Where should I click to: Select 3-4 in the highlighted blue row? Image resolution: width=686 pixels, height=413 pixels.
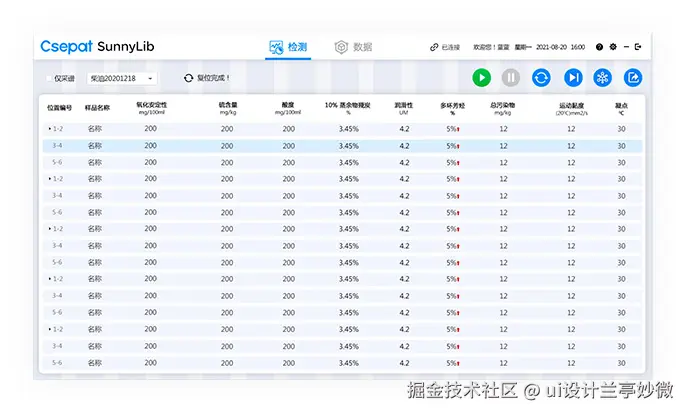point(57,146)
